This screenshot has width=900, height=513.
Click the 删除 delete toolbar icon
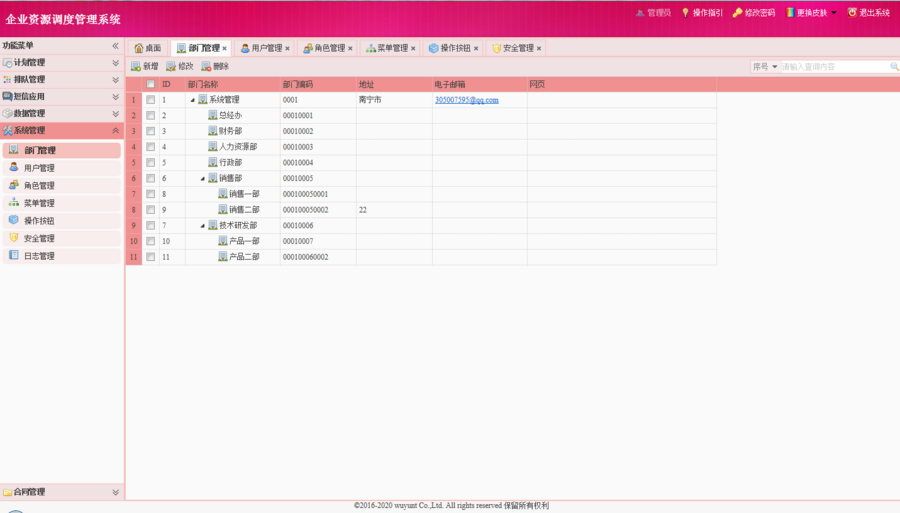click(206, 67)
